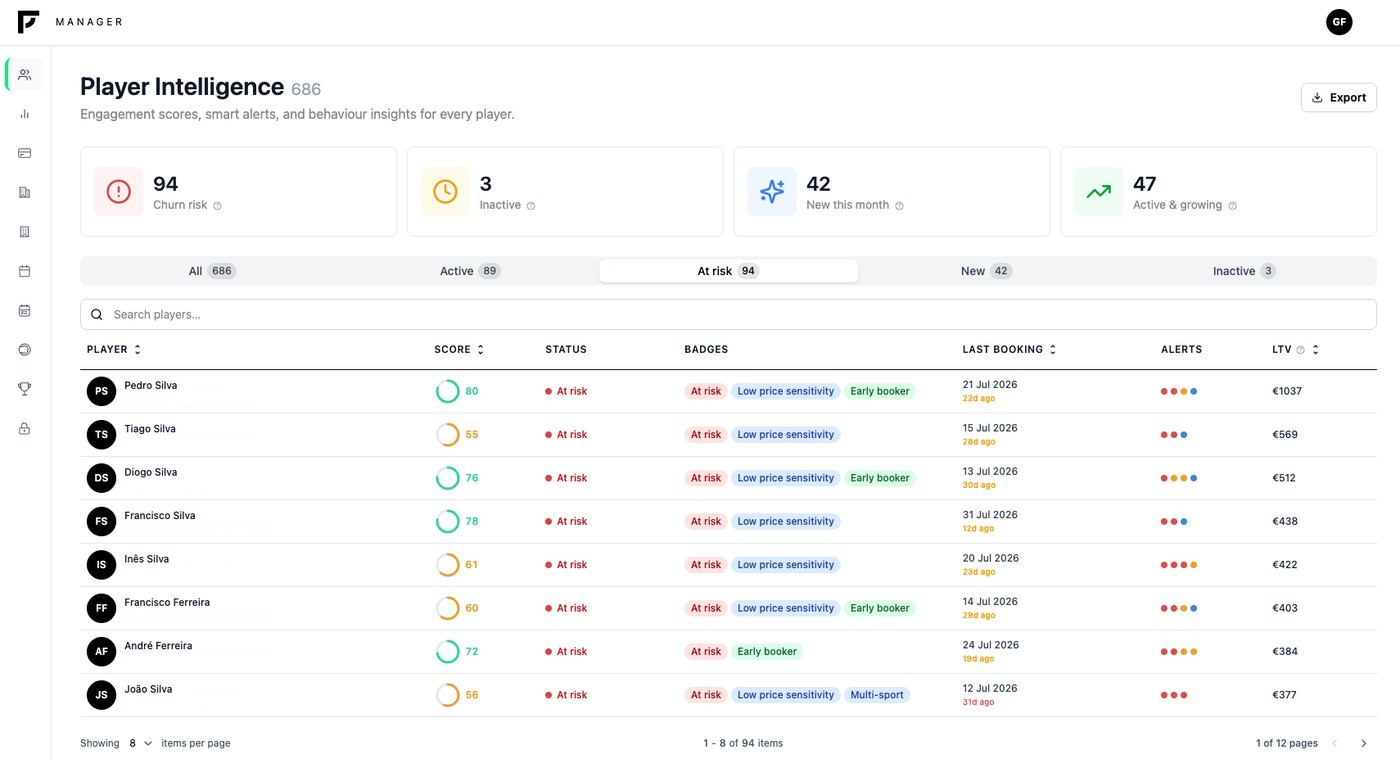1400x760 pixels.
Task: Open Francisco Ferreira's player name
Action: tap(167, 603)
